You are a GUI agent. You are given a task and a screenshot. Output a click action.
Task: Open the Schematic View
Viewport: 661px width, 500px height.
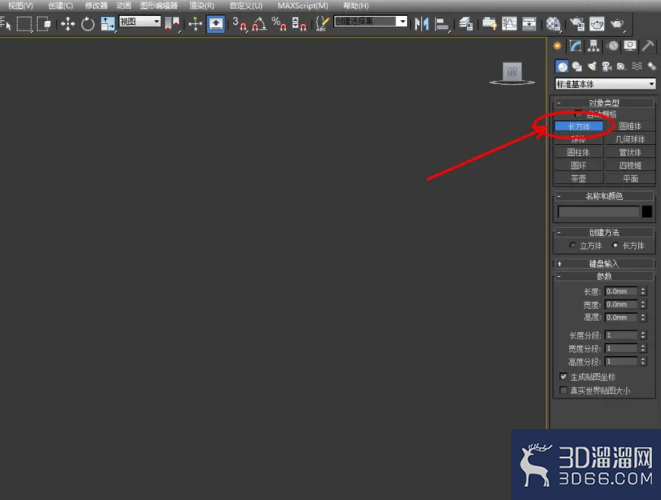[x=529, y=24]
